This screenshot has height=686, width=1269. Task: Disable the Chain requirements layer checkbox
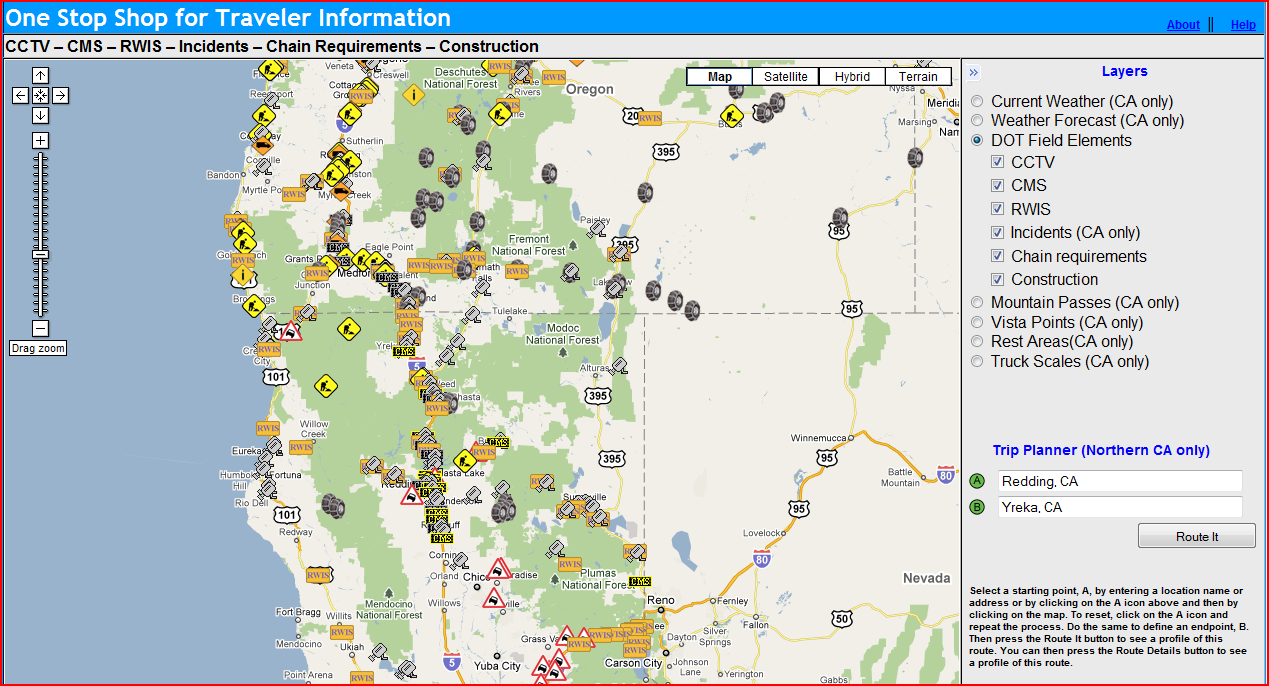coord(997,256)
